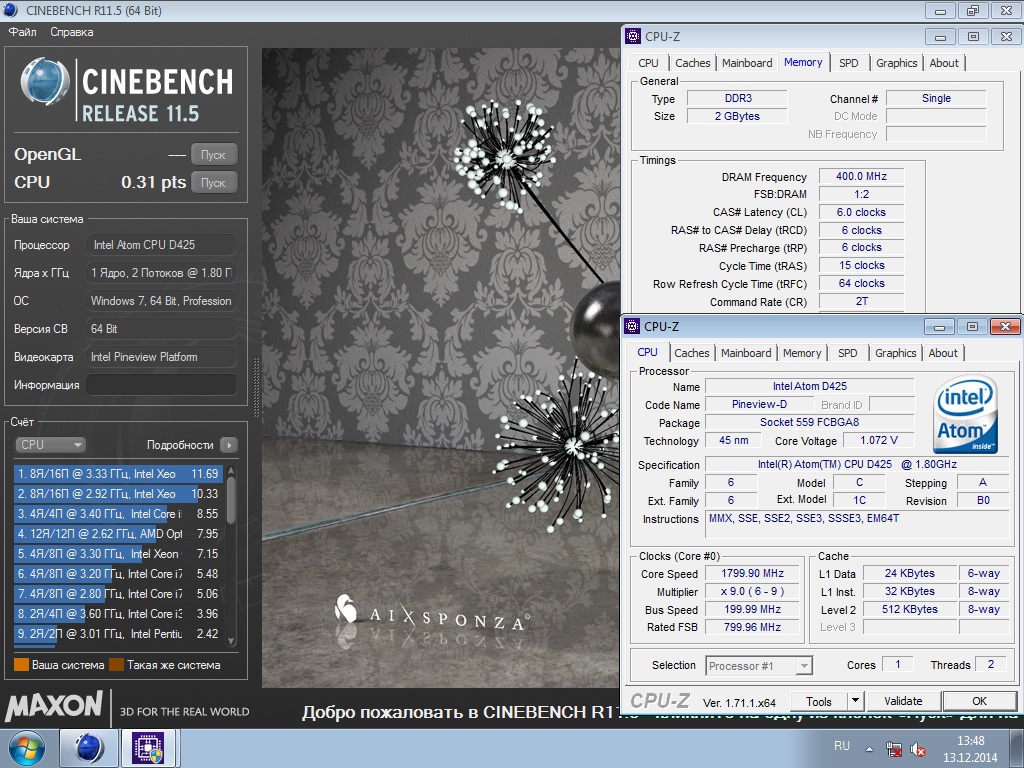Viewport: 1024px width, 768px height.
Task: Open the About tab in lower CPU-Z window
Action: pos(943,353)
